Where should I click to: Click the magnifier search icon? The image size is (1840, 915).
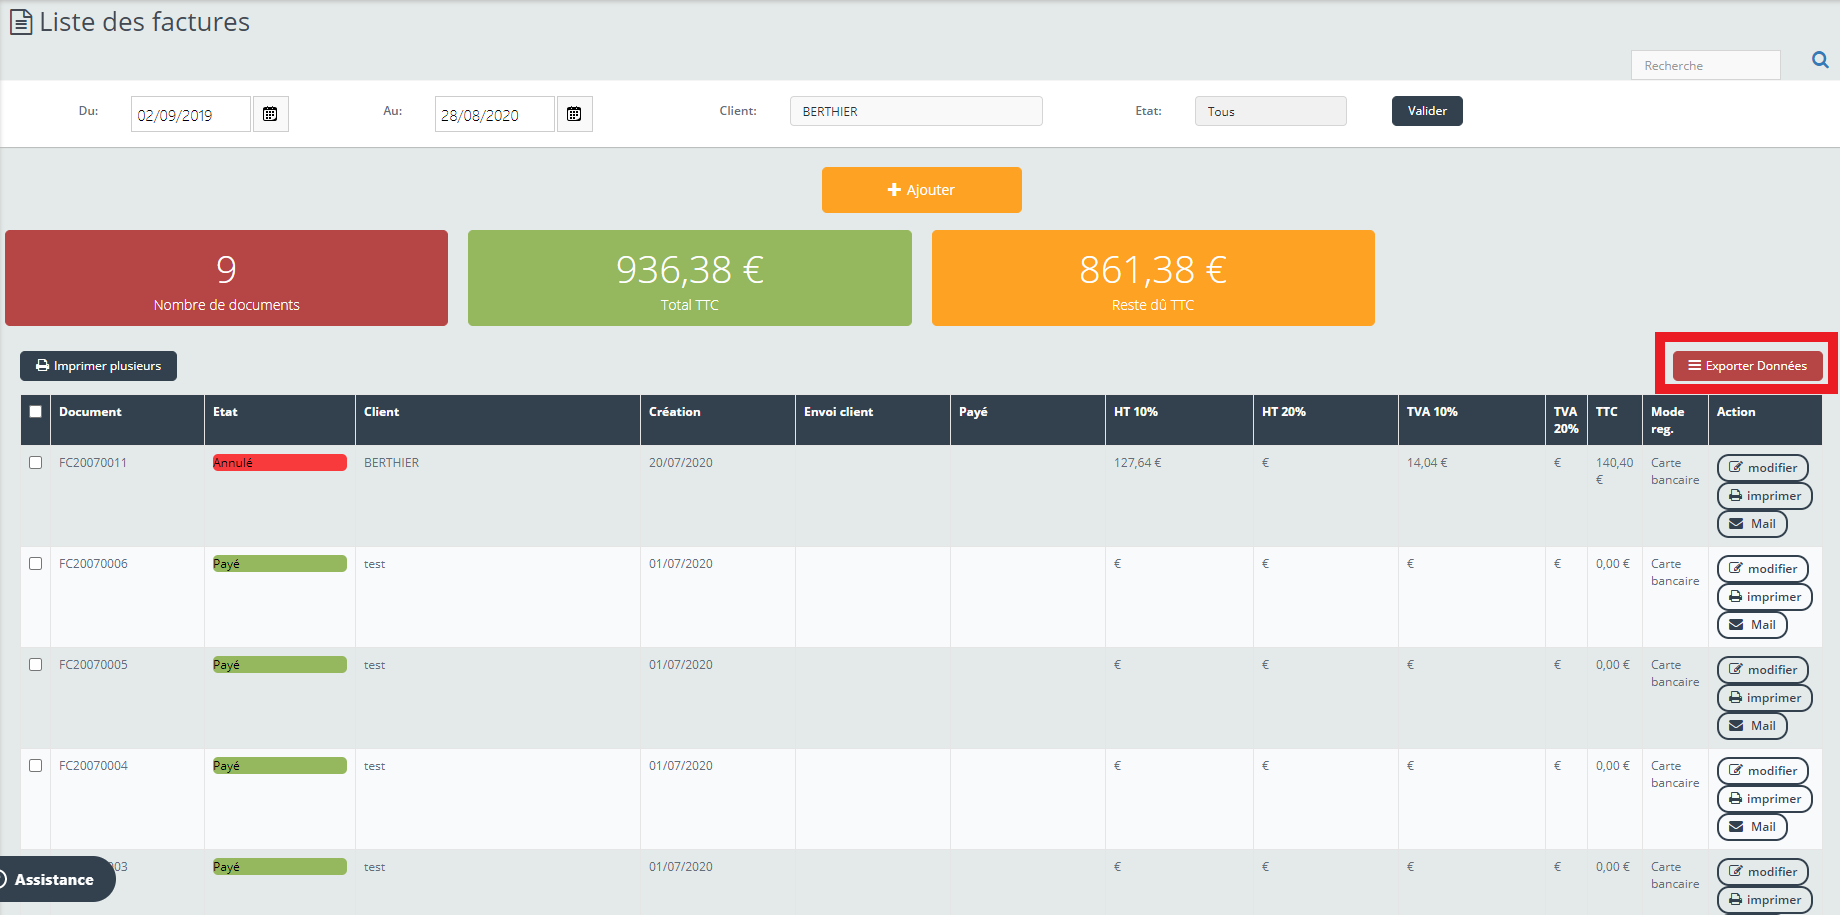click(x=1820, y=61)
